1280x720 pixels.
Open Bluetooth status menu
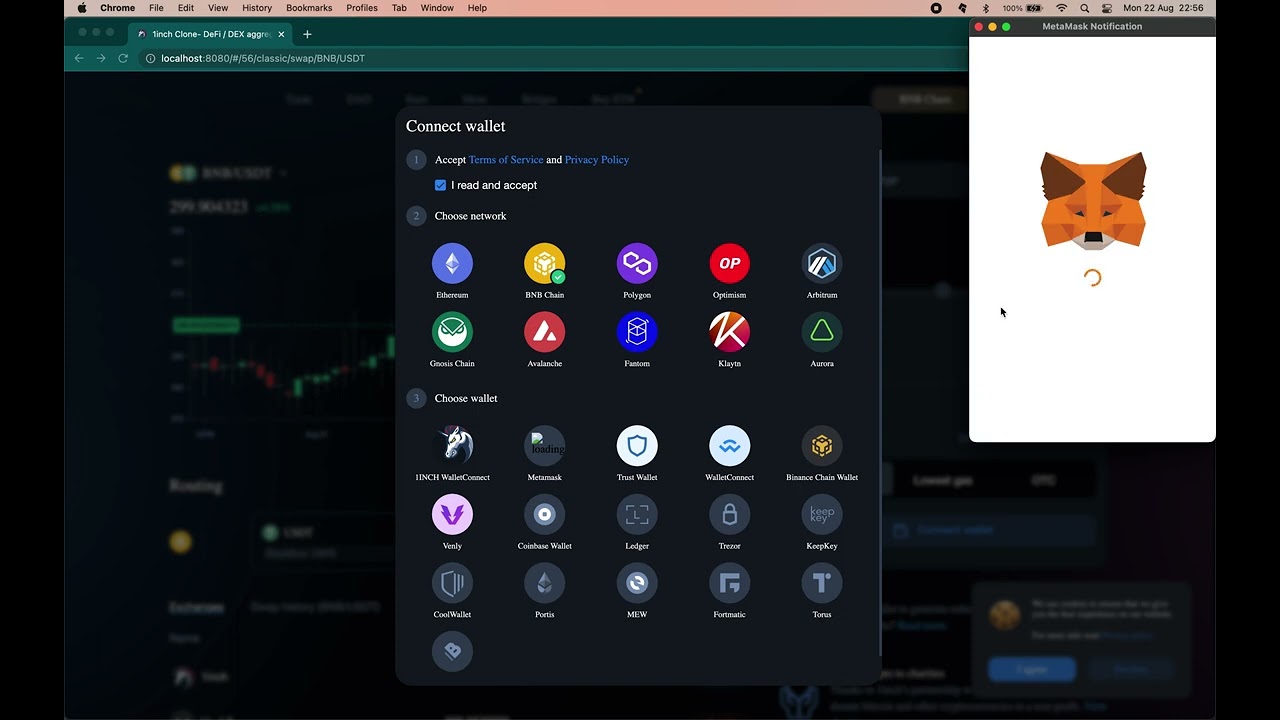[x=985, y=8]
